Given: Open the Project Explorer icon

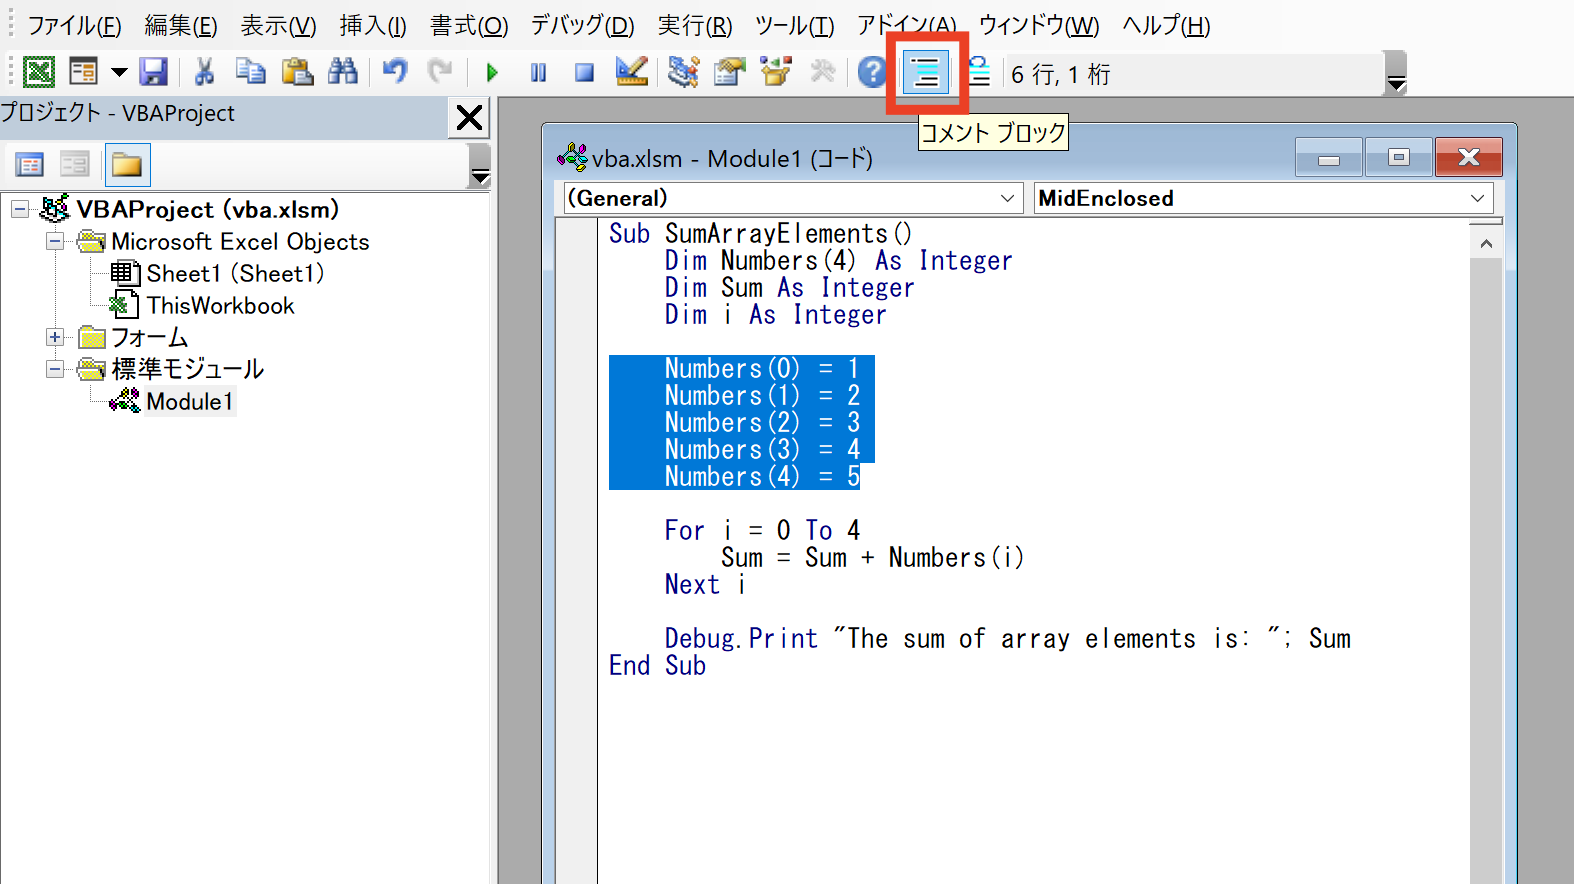Looking at the screenshot, I should point(684,72).
